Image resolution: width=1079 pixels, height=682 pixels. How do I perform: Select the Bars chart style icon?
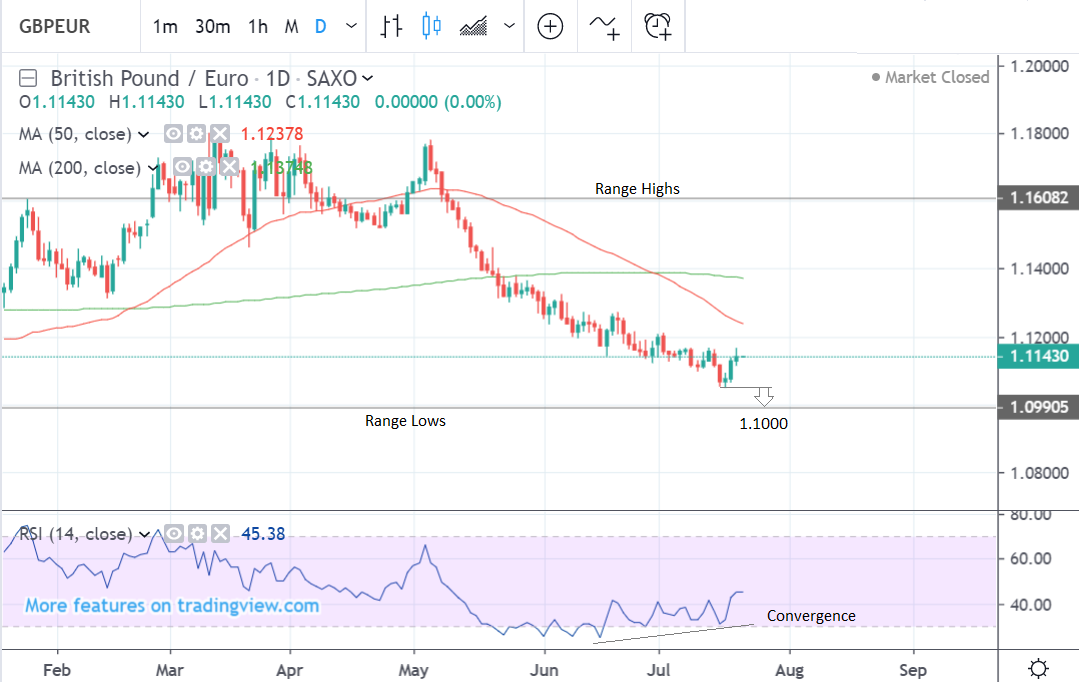(390, 27)
